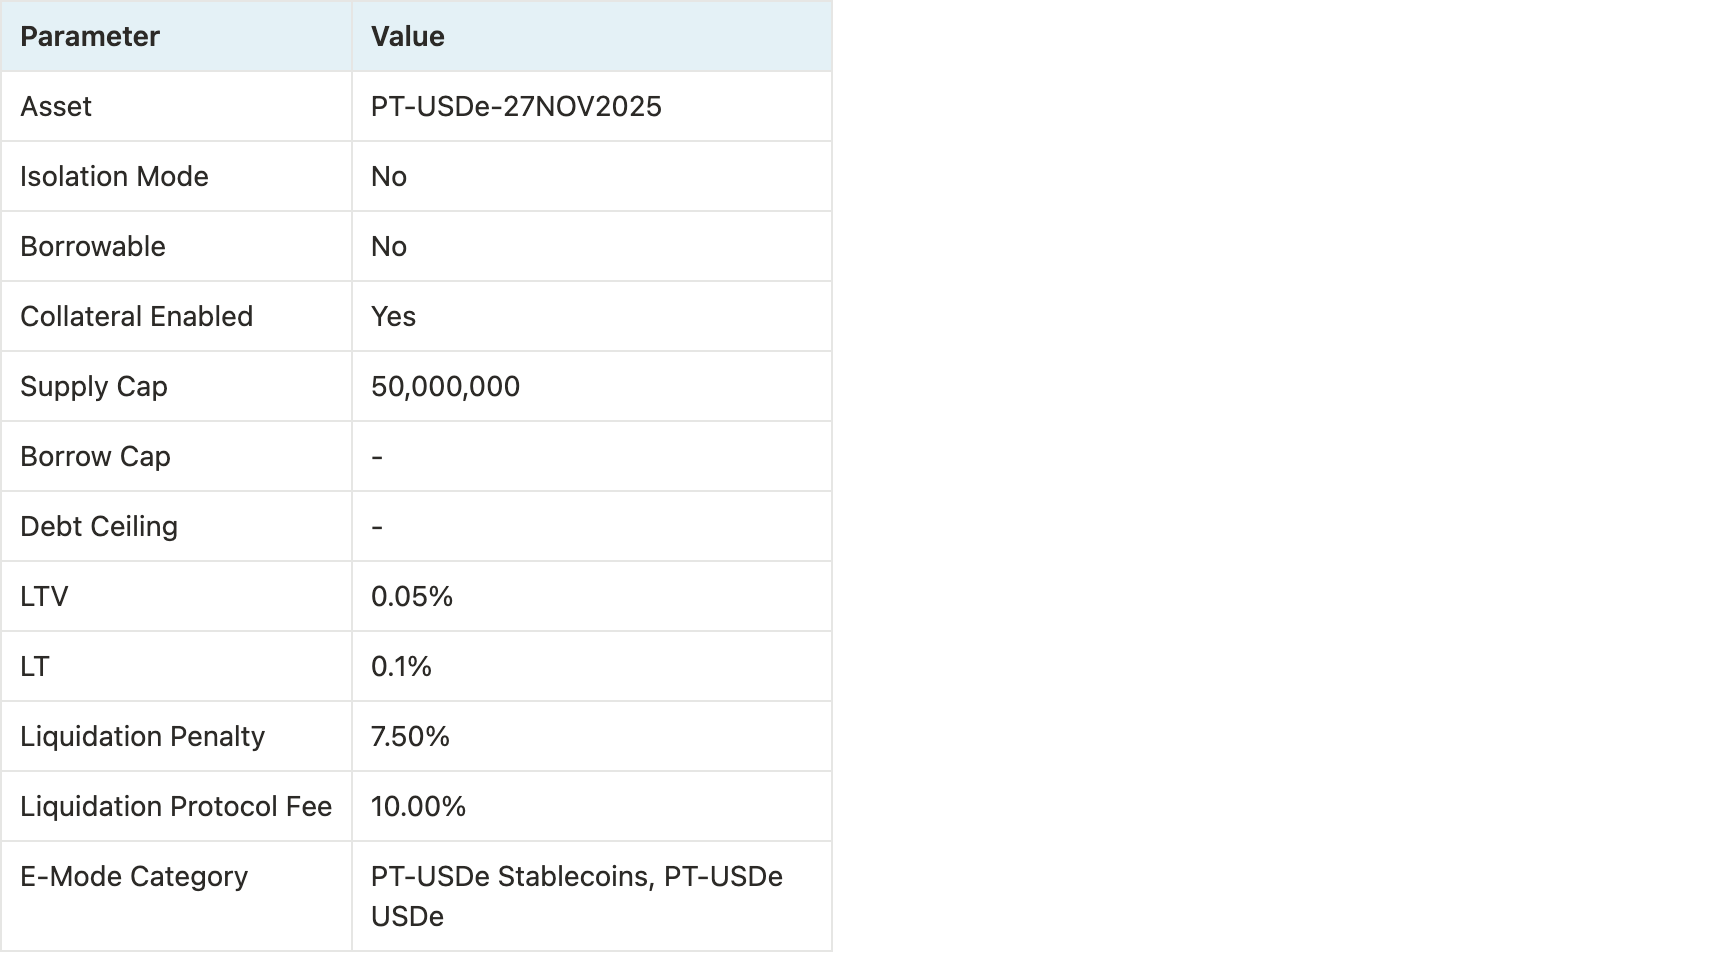Select the Borrowable parameter cell
The image size is (1732, 954).
93,247
